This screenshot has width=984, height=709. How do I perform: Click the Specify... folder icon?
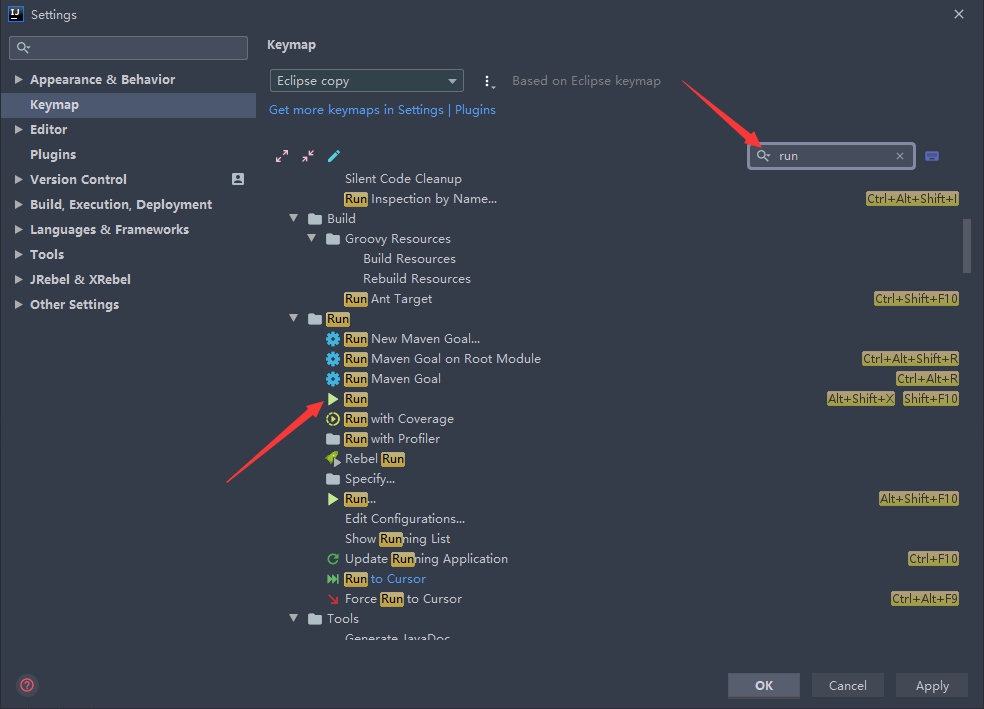click(333, 479)
